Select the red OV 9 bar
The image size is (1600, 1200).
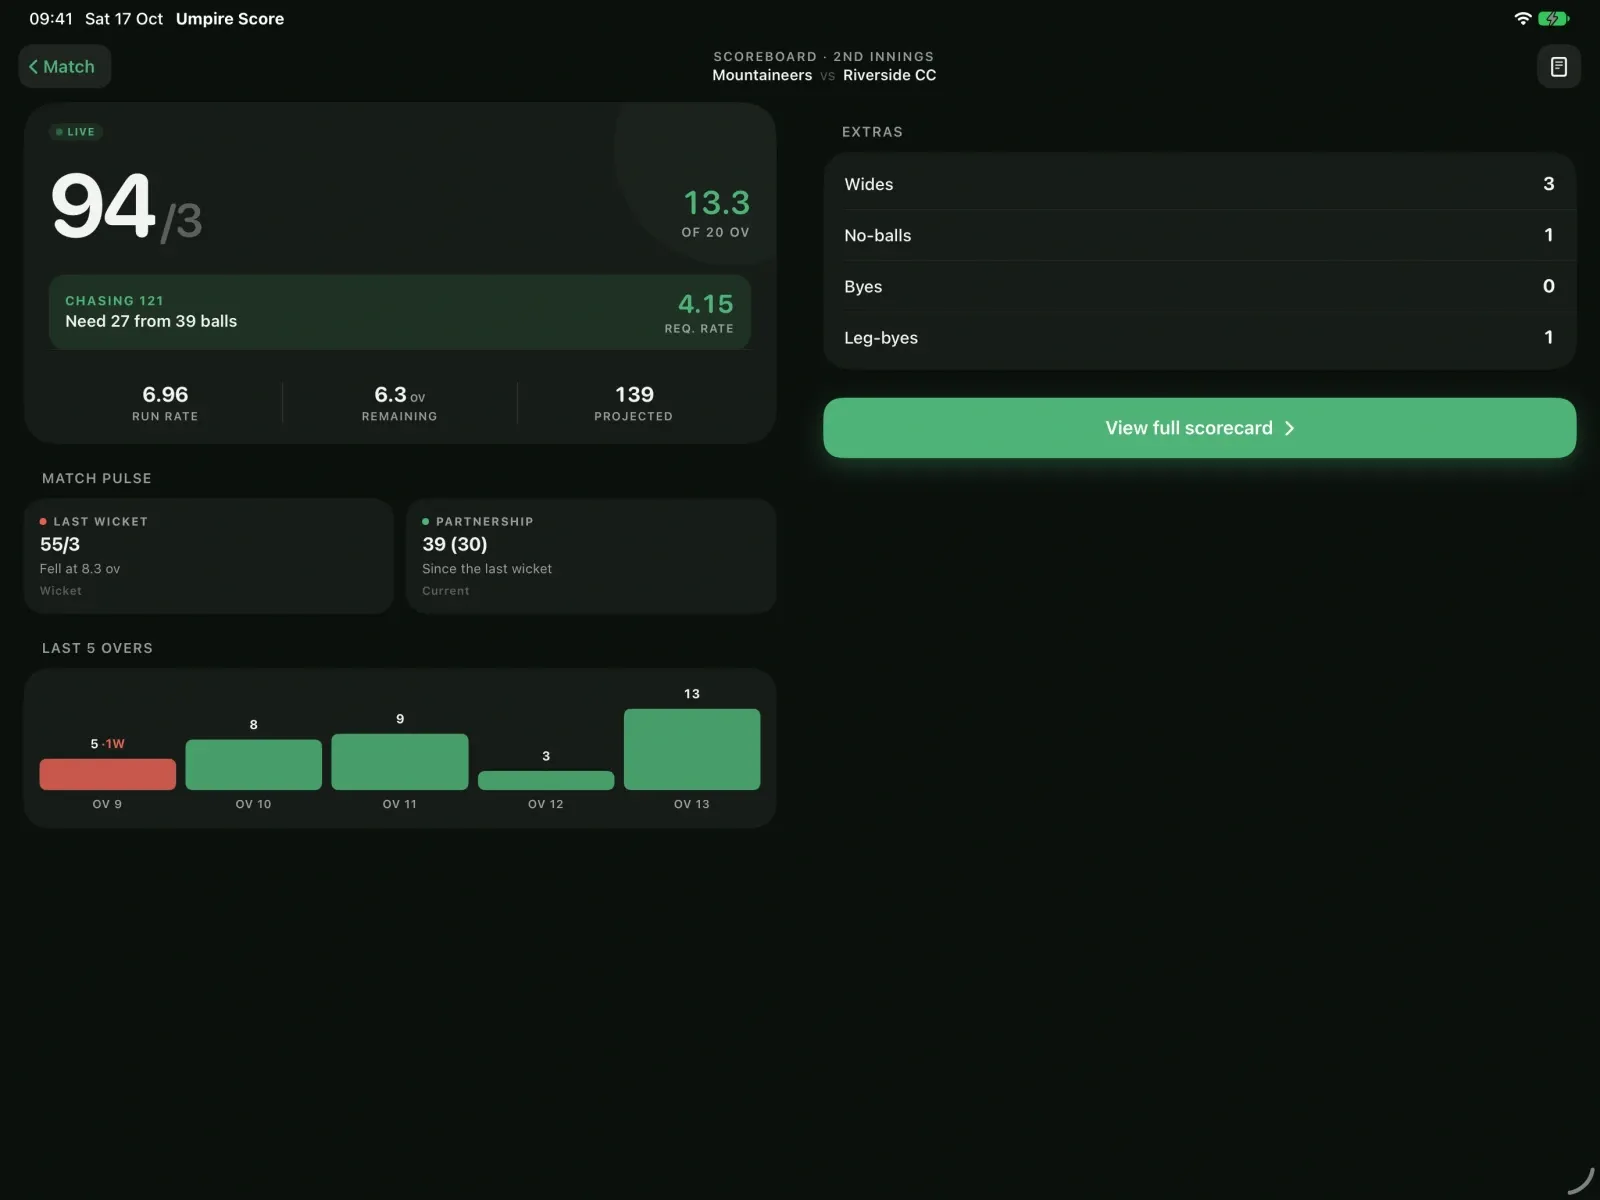pos(107,774)
